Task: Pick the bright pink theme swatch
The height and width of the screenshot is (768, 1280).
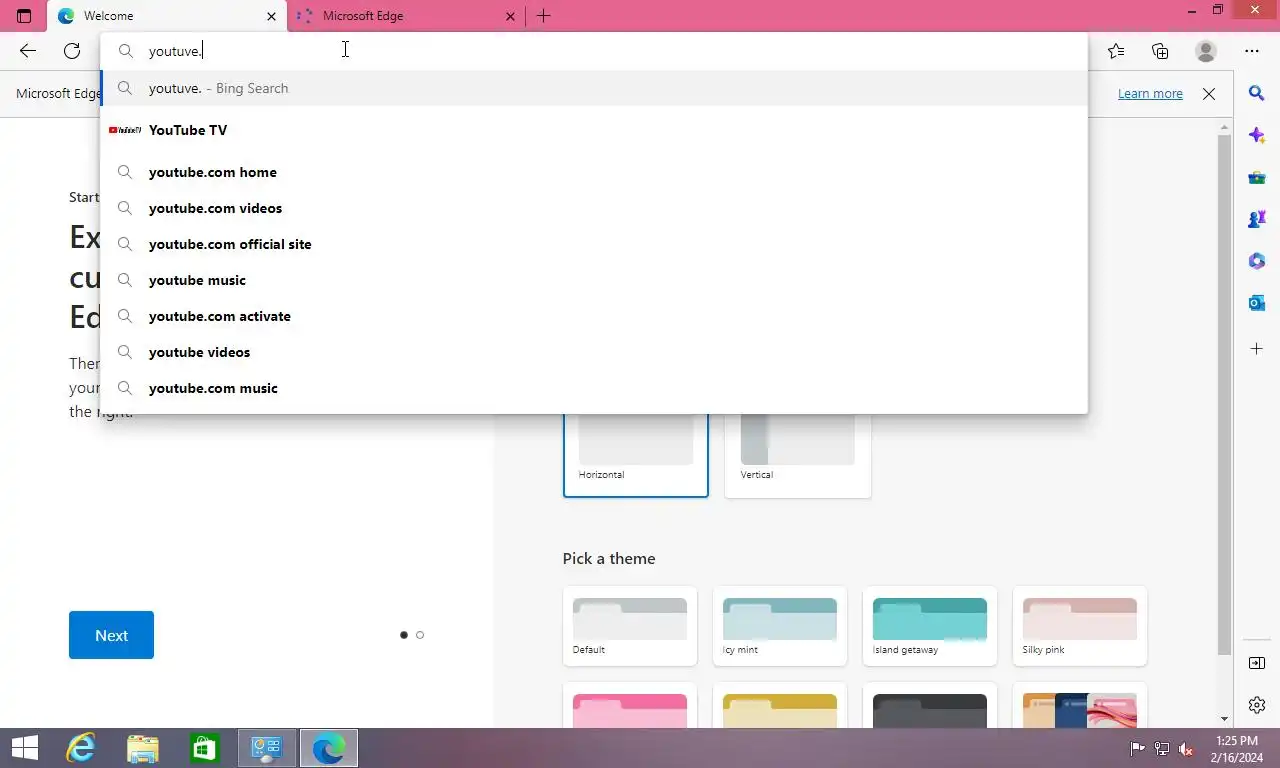Action: coord(630,706)
